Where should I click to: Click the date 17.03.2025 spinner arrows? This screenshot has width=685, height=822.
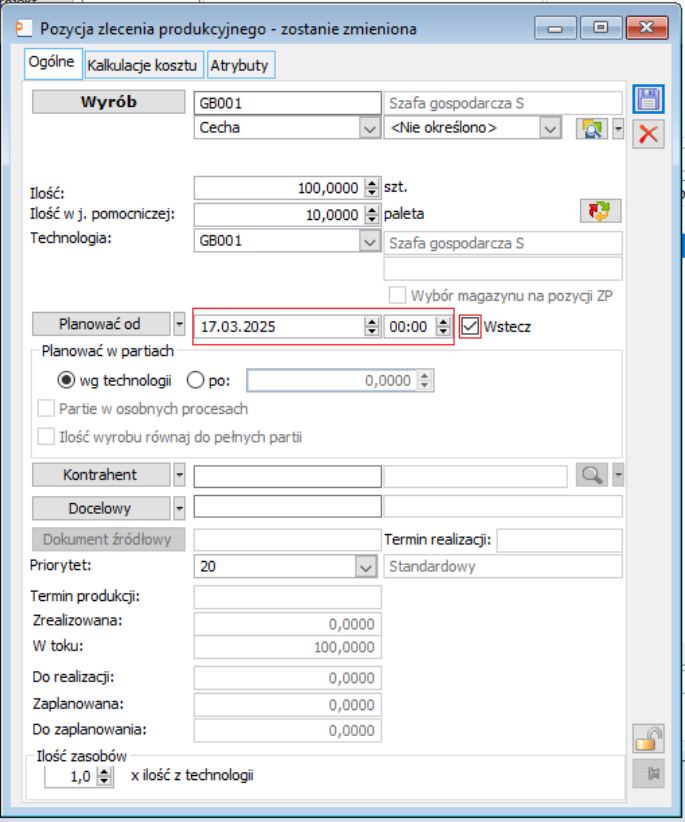pos(372,327)
